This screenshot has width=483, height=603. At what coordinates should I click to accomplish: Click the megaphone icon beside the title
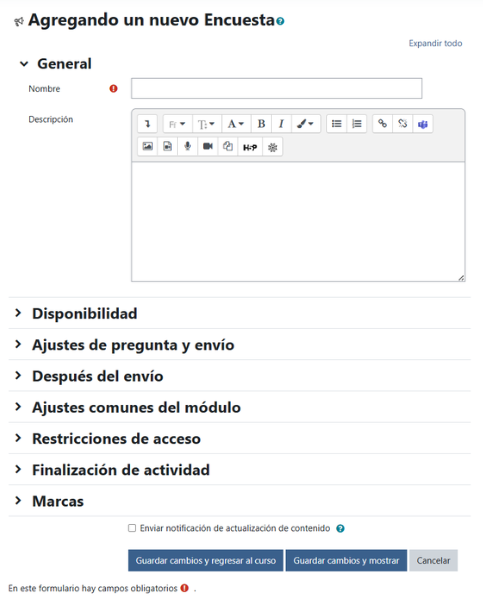click(x=19, y=22)
